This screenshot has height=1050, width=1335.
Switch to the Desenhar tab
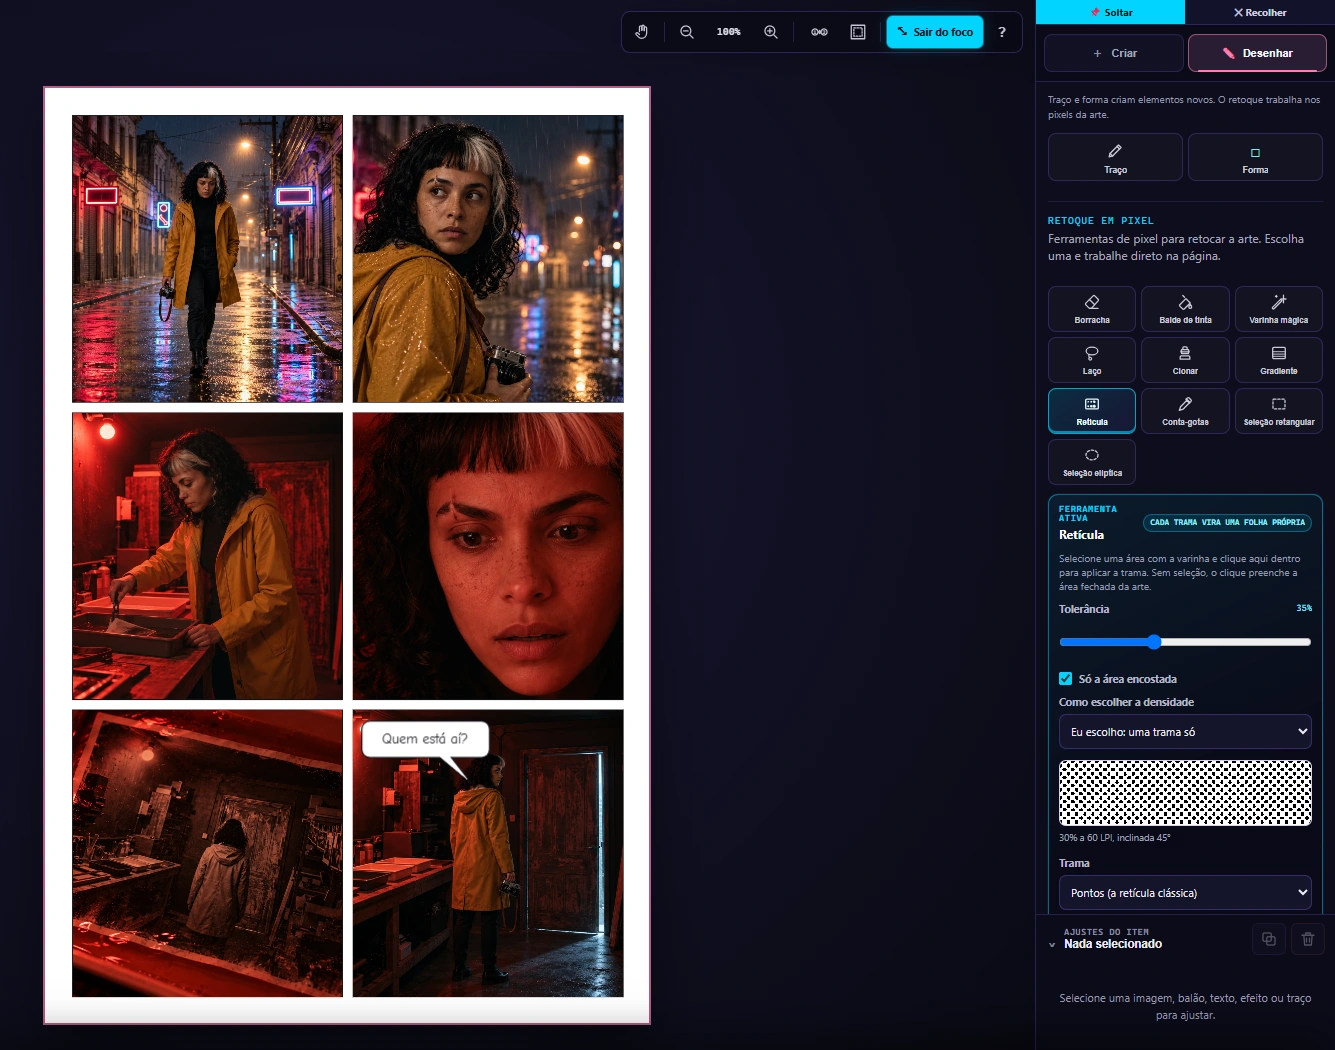pos(1257,53)
